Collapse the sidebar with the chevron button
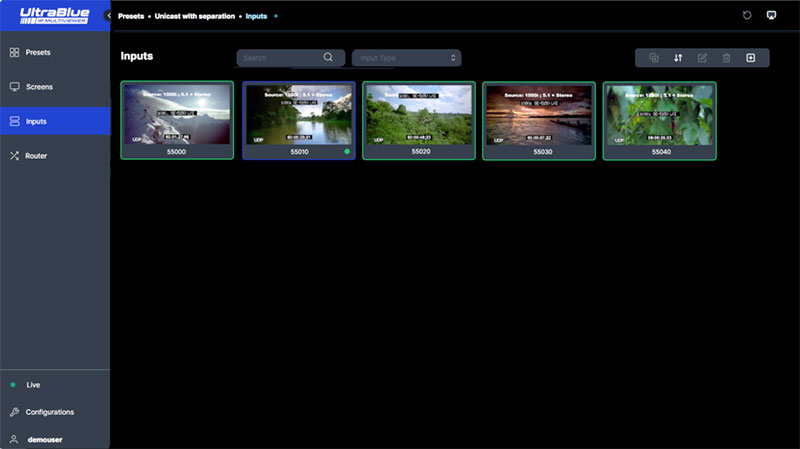Image resolution: width=800 pixels, height=449 pixels. [108, 16]
